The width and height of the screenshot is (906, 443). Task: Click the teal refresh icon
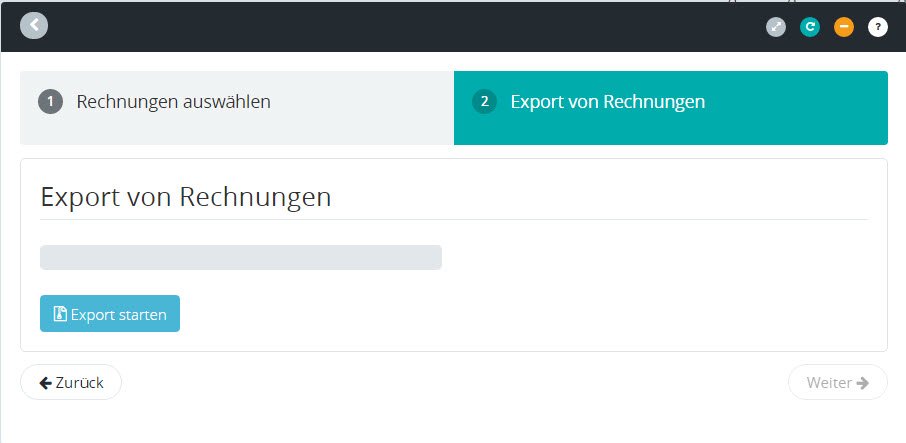(x=810, y=27)
